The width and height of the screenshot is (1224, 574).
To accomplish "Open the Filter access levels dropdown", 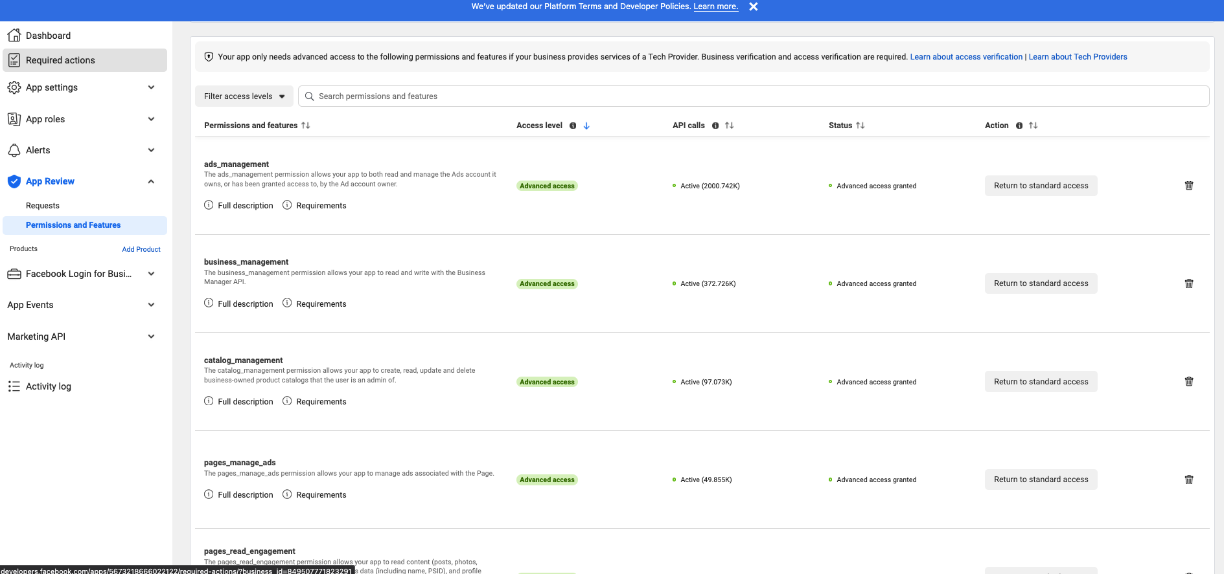I will (x=244, y=96).
